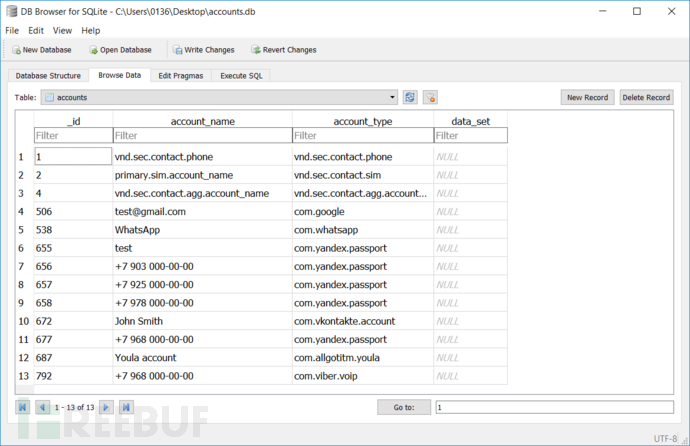This screenshot has width=690, height=446.
Task: Open the Table selection dropdown
Action: click(219, 97)
